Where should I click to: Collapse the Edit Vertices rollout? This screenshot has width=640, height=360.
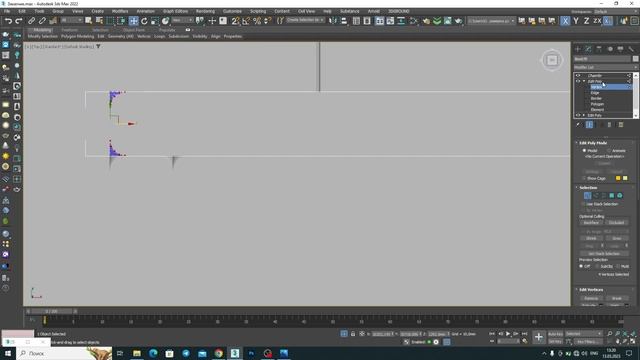pyautogui.click(x=591, y=290)
